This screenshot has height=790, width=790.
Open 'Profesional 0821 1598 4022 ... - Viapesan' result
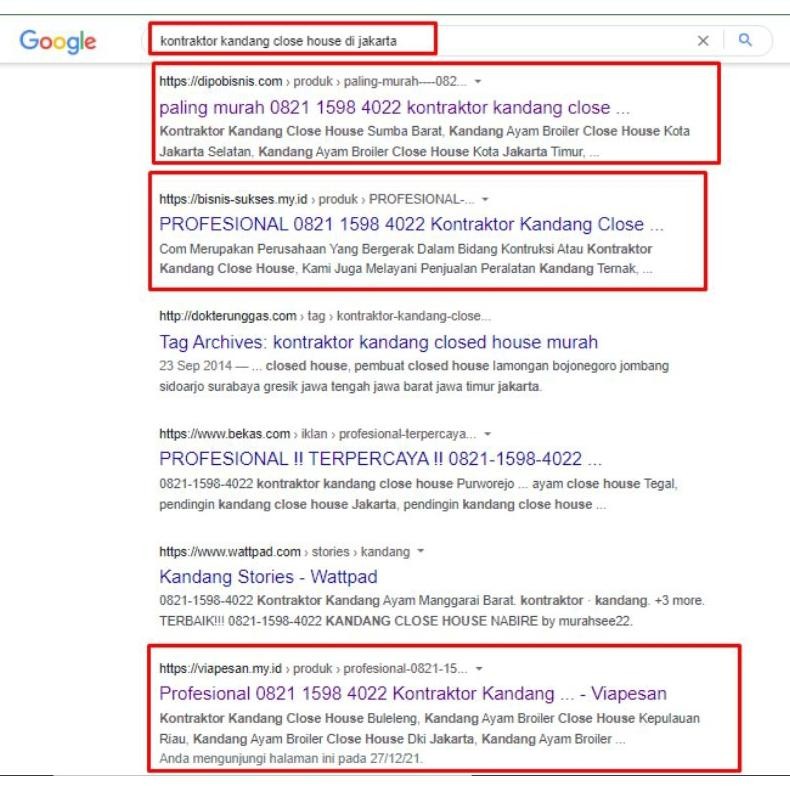coord(413,694)
